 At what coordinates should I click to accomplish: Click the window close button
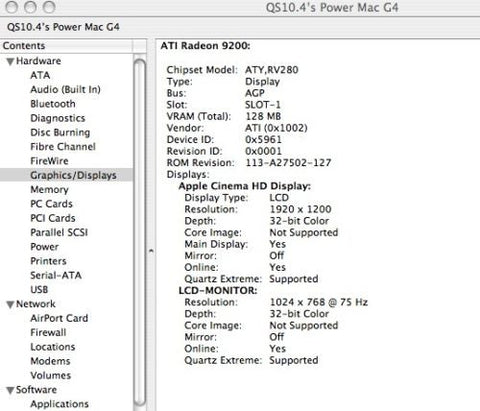click(12, 7)
